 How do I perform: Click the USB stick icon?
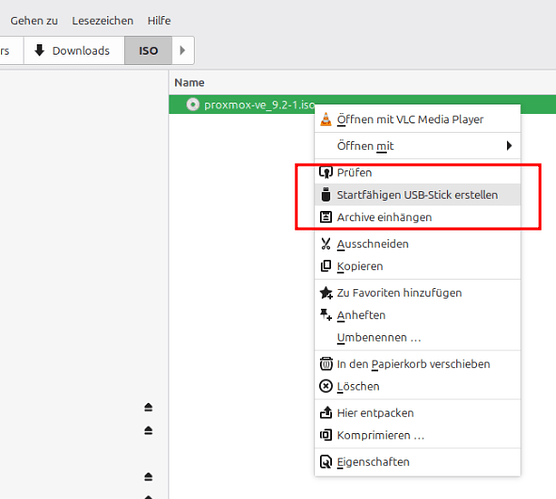pos(326,195)
